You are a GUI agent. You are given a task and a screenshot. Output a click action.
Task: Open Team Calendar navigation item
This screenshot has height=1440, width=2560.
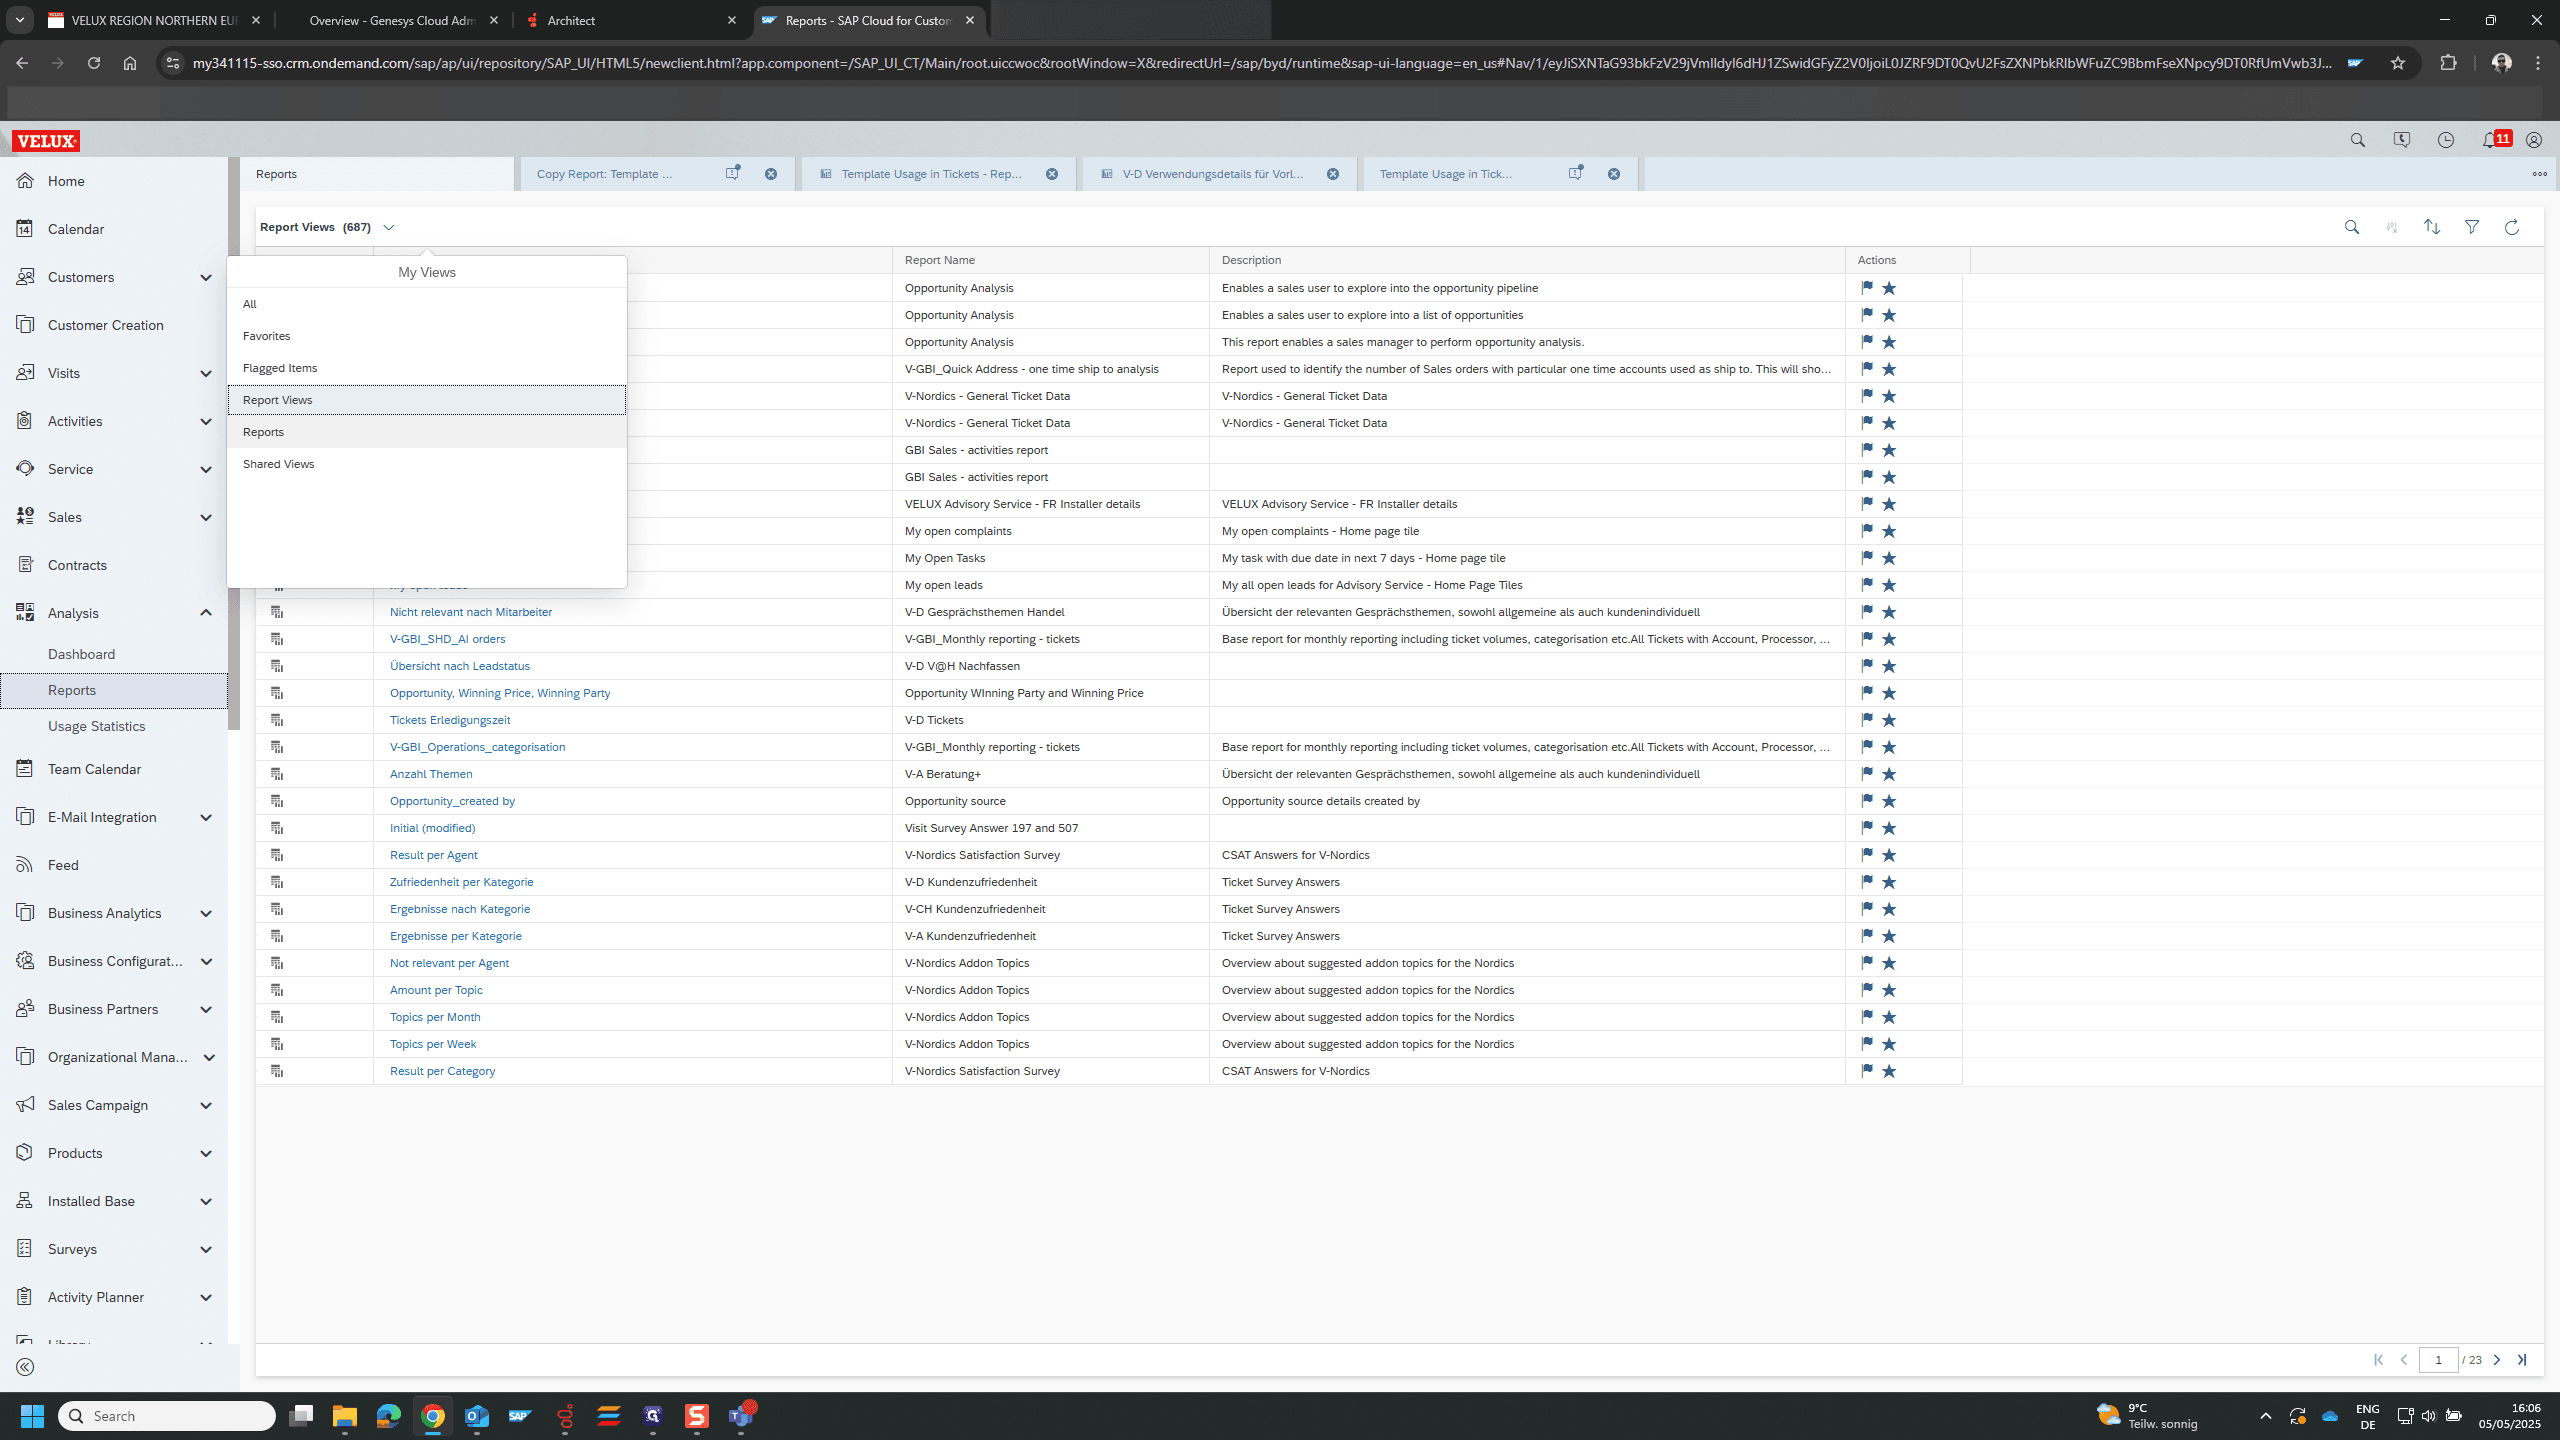click(x=94, y=769)
